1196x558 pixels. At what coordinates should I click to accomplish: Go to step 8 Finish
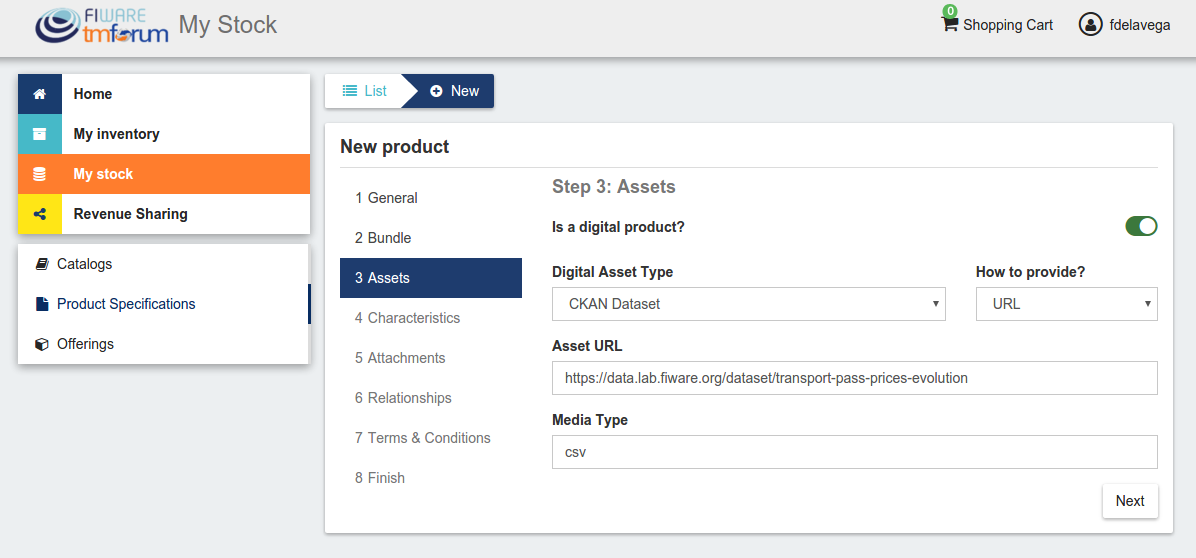[x=431, y=478]
